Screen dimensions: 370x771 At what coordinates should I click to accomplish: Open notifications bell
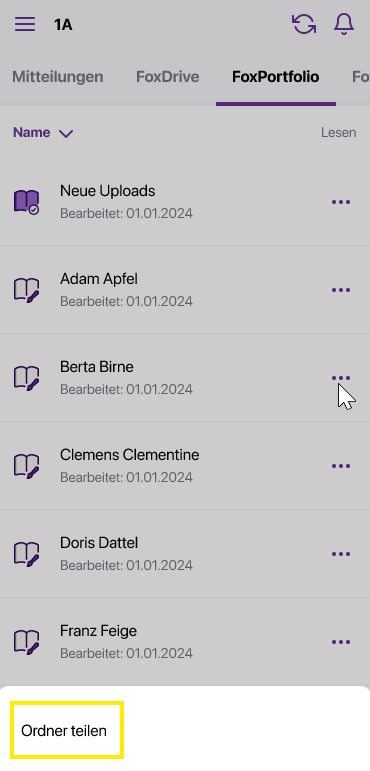tap(344, 24)
